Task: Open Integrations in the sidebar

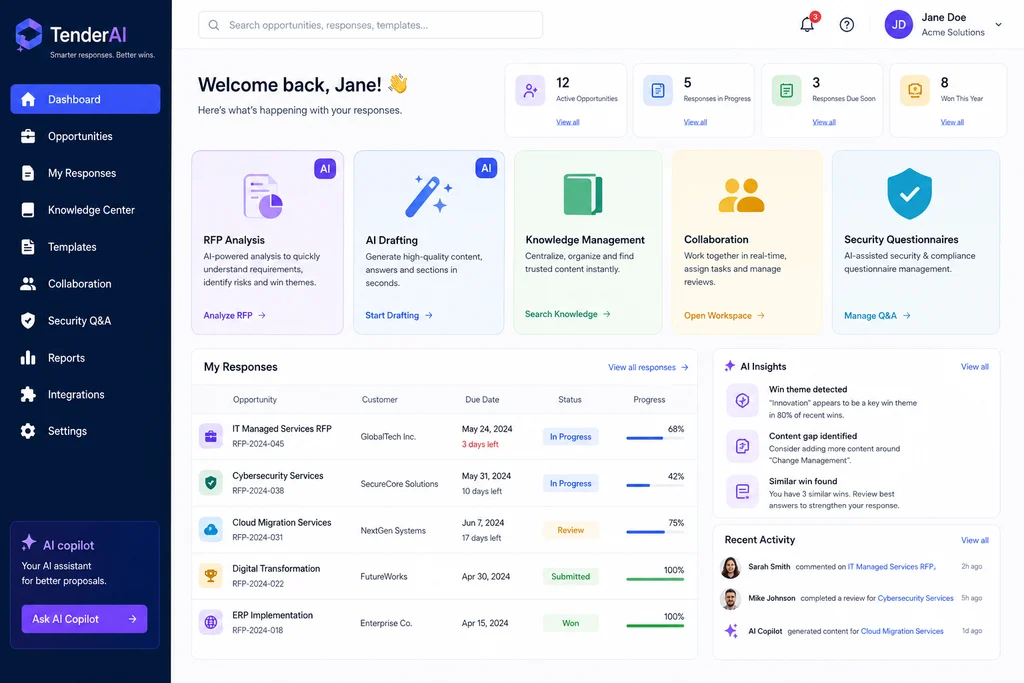Action: (85, 394)
